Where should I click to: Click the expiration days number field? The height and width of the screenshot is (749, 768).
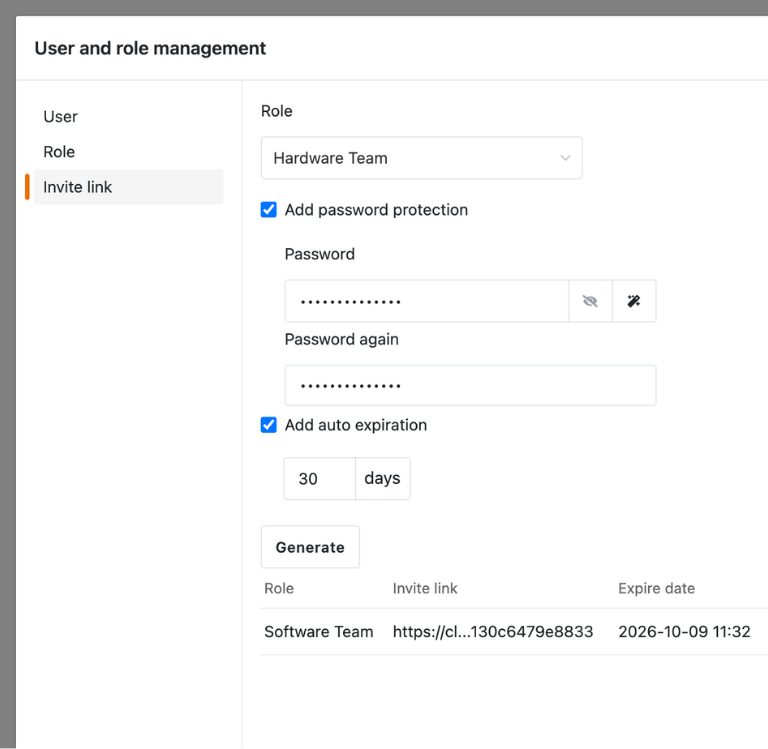[x=320, y=479]
